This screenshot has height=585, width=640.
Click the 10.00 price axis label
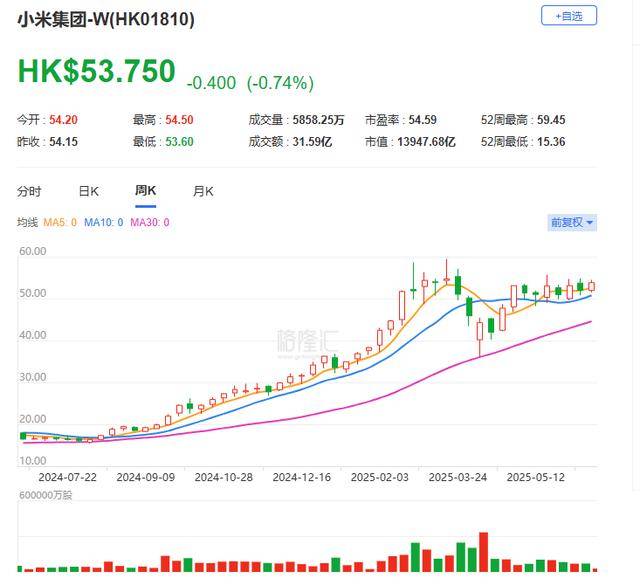click(x=33, y=461)
